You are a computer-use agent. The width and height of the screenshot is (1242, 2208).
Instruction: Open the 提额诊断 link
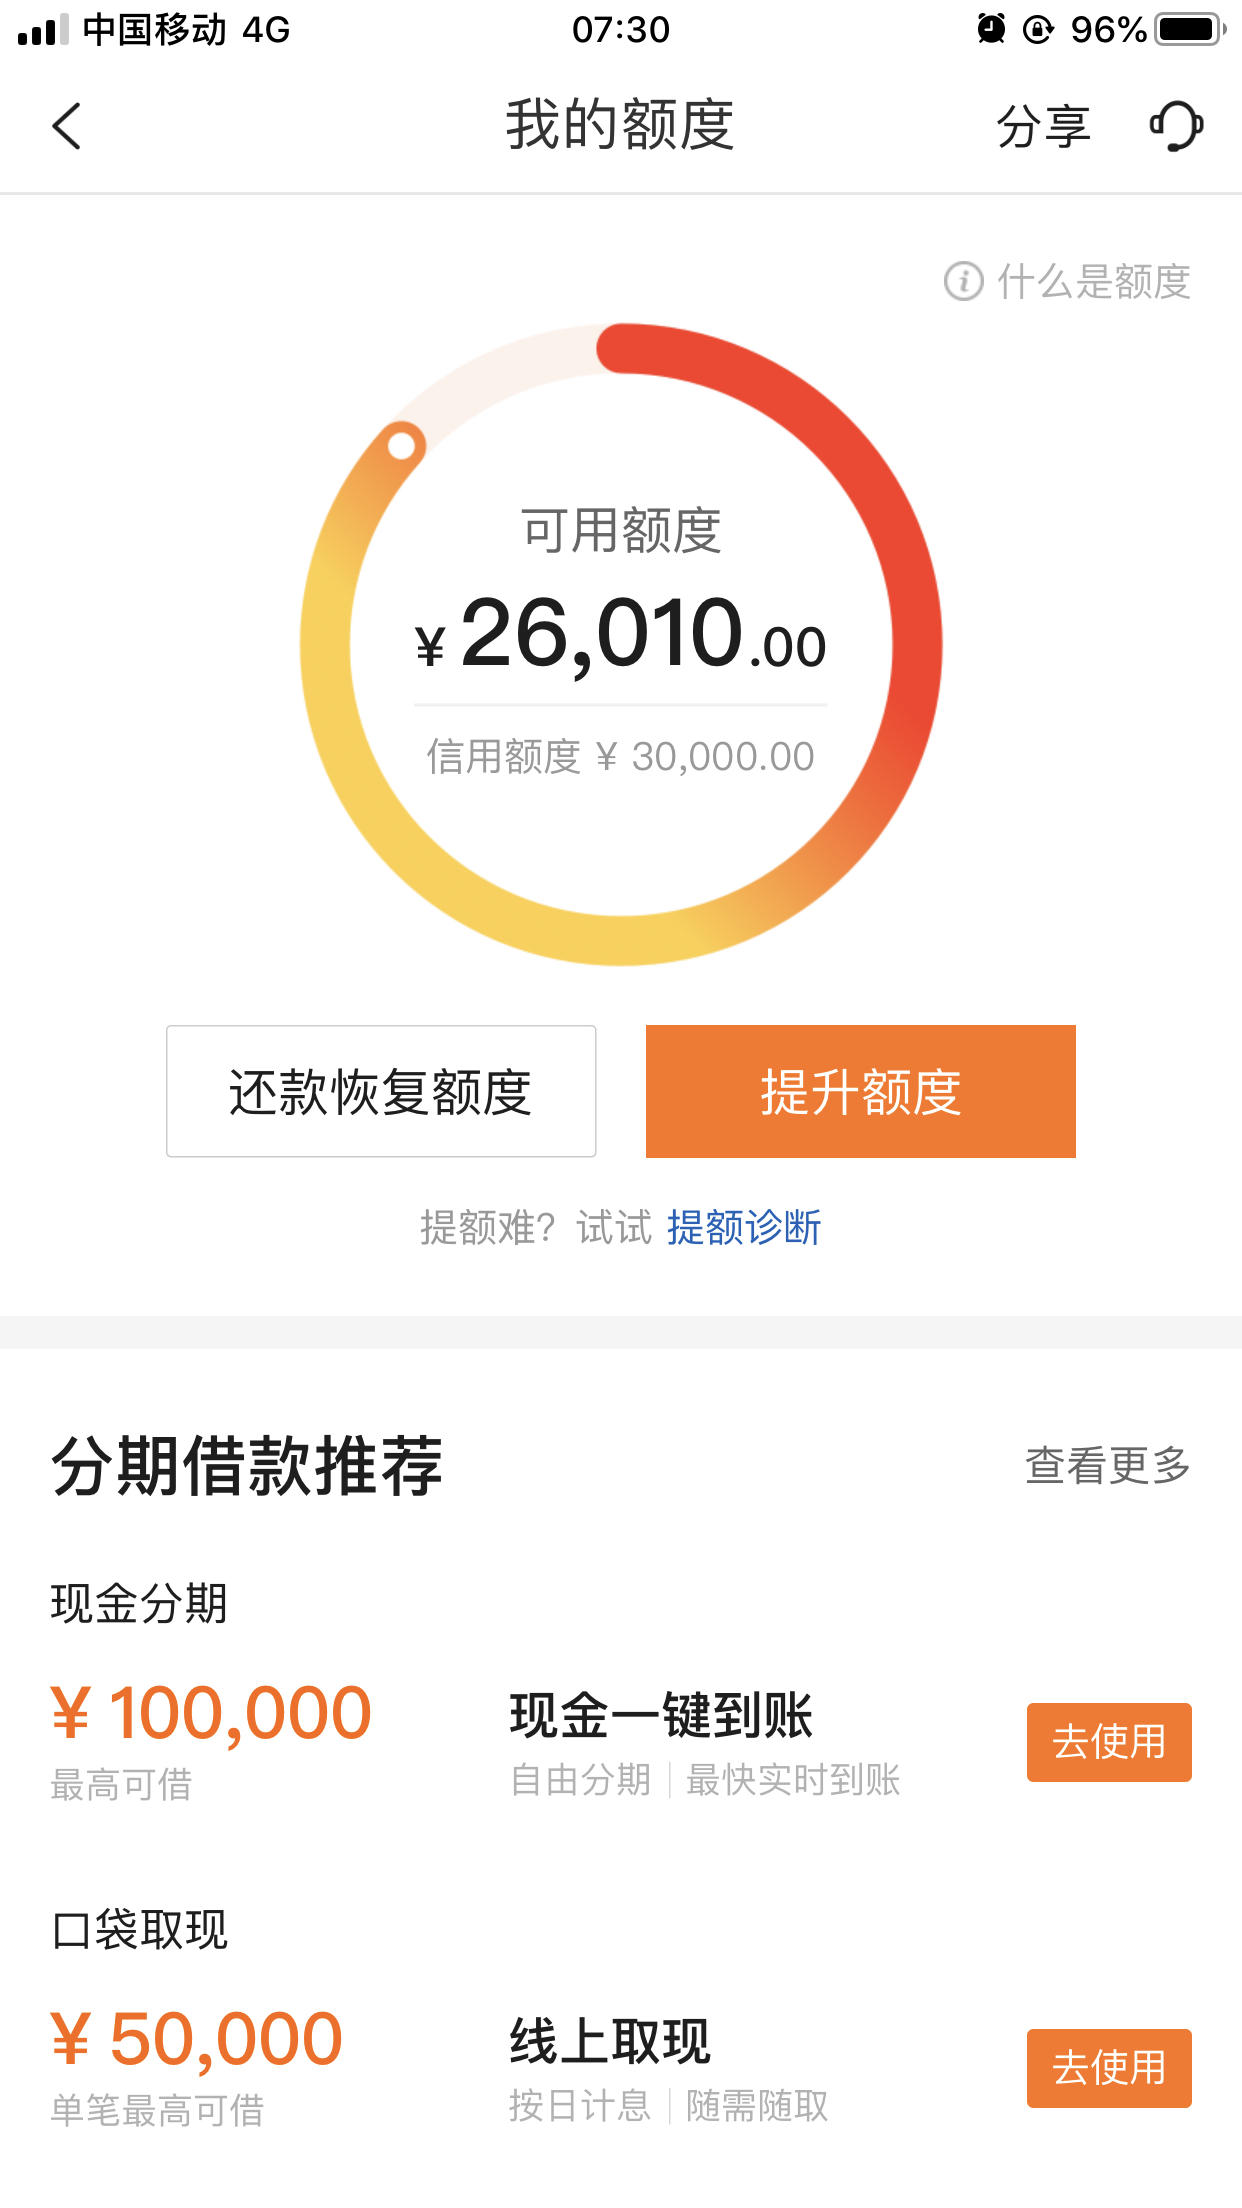[x=744, y=1227]
